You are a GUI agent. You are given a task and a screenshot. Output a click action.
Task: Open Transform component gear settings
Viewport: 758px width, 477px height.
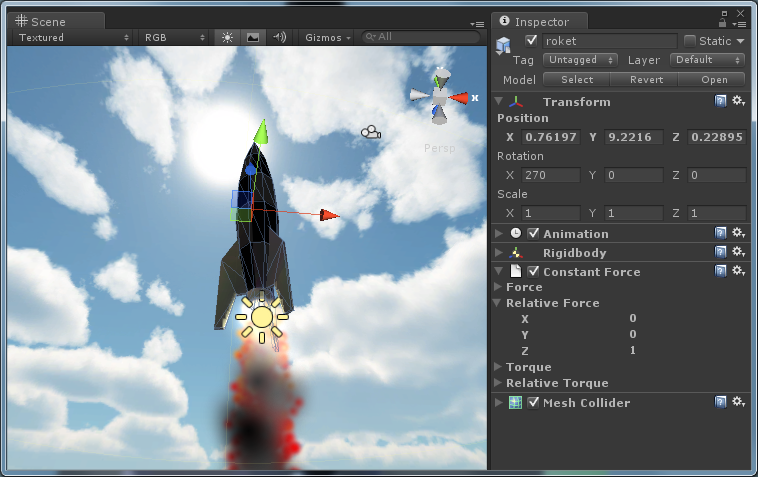[x=738, y=101]
